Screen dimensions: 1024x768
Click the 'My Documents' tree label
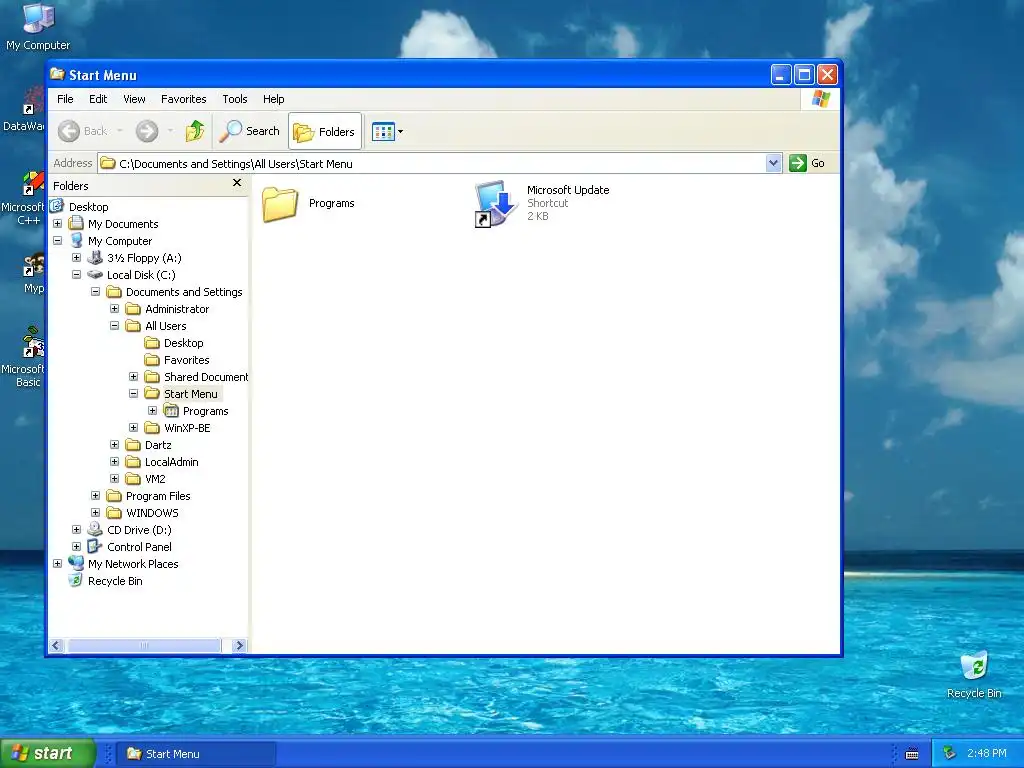coord(123,224)
